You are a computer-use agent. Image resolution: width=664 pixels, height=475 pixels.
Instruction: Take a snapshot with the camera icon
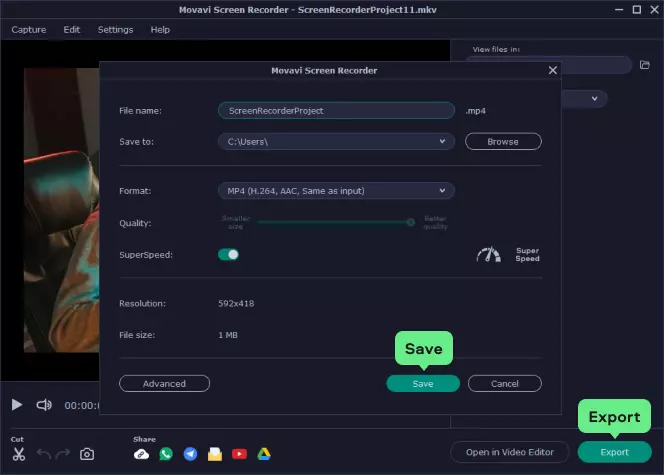click(87, 454)
